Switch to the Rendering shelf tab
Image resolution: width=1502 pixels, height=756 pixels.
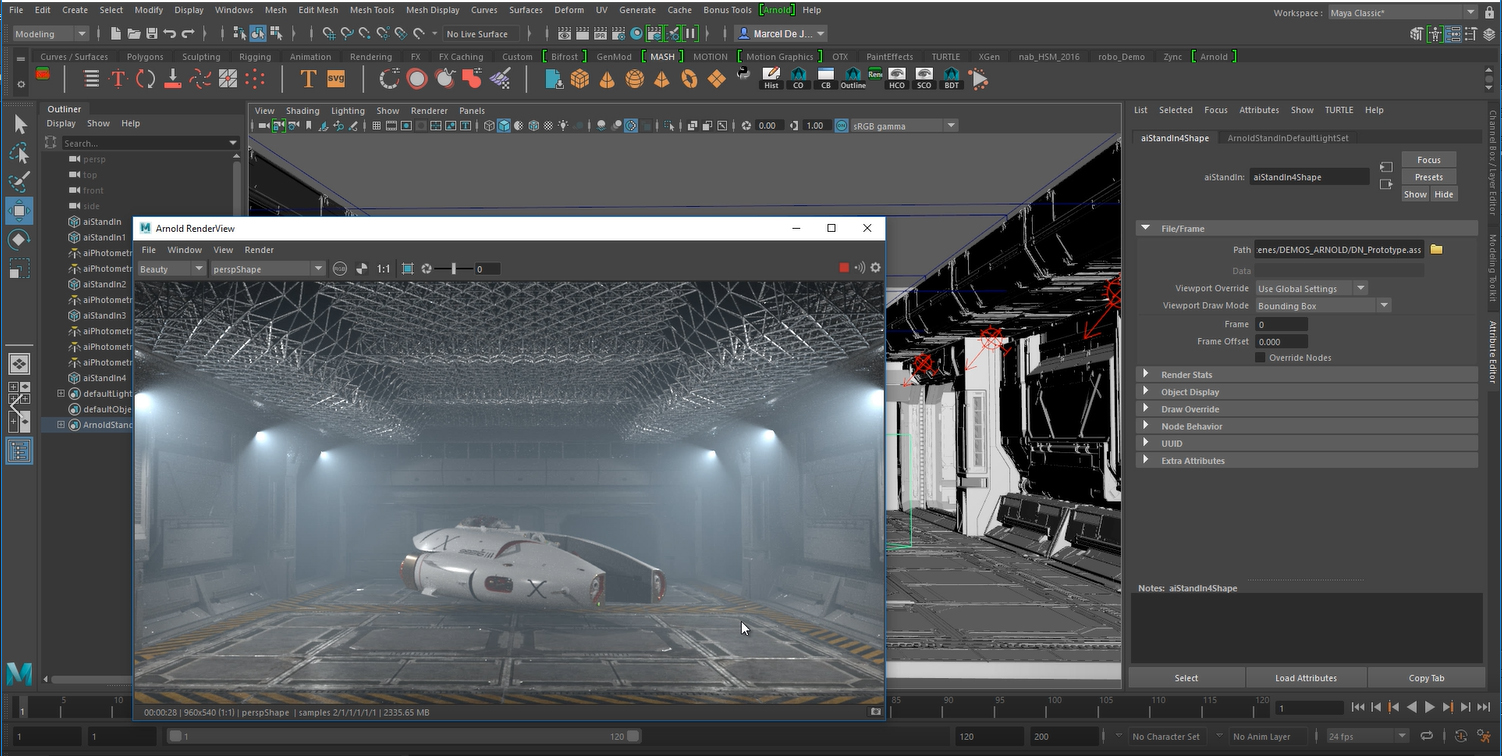tap(370, 57)
